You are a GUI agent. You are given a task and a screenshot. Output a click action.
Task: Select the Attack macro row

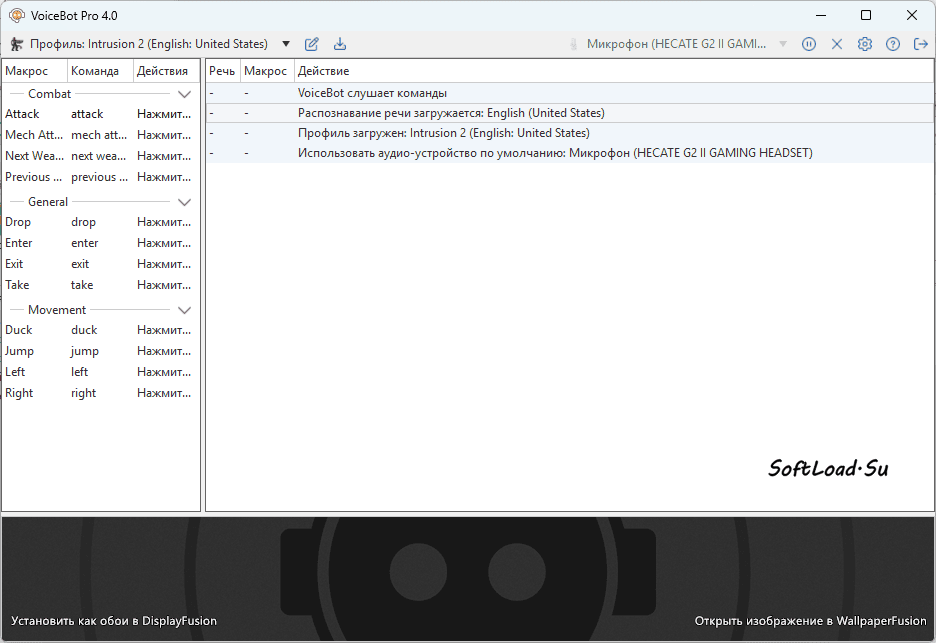click(101, 114)
